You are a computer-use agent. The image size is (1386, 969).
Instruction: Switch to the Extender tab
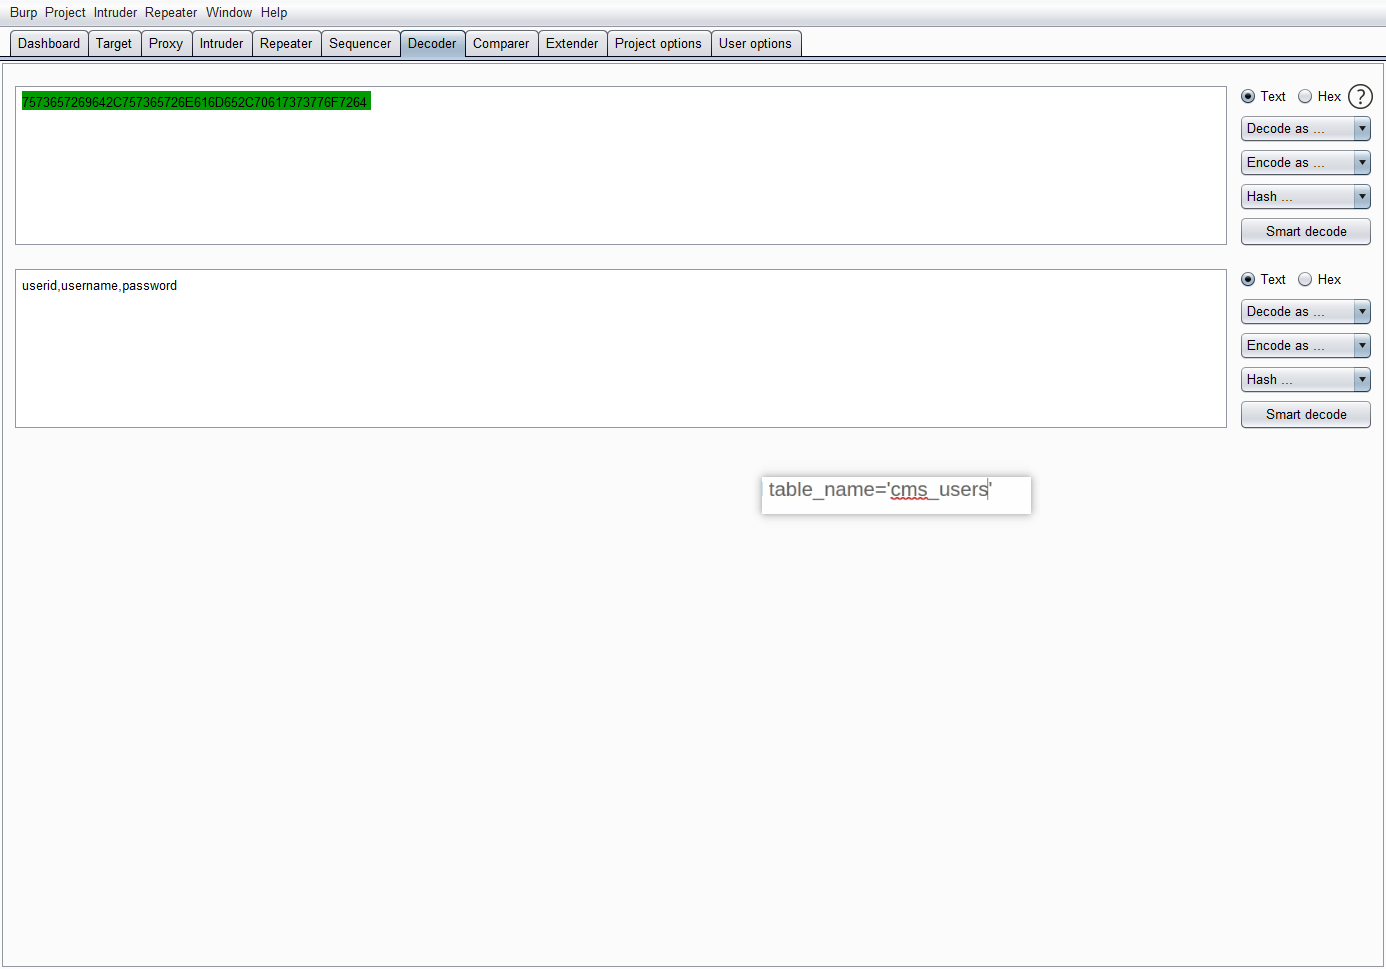(572, 44)
